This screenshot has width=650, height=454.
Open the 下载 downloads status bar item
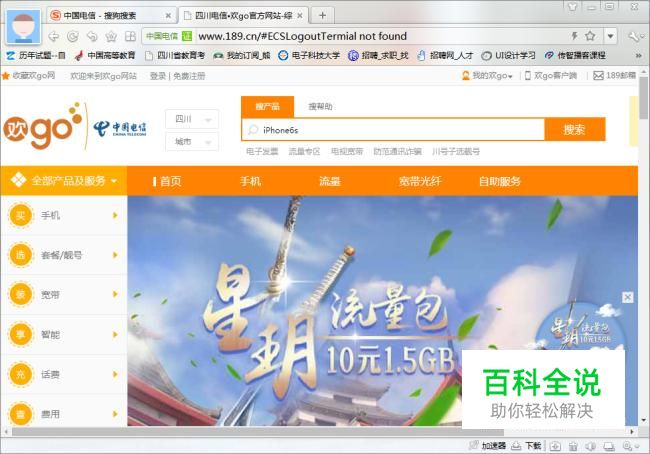(x=526, y=446)
